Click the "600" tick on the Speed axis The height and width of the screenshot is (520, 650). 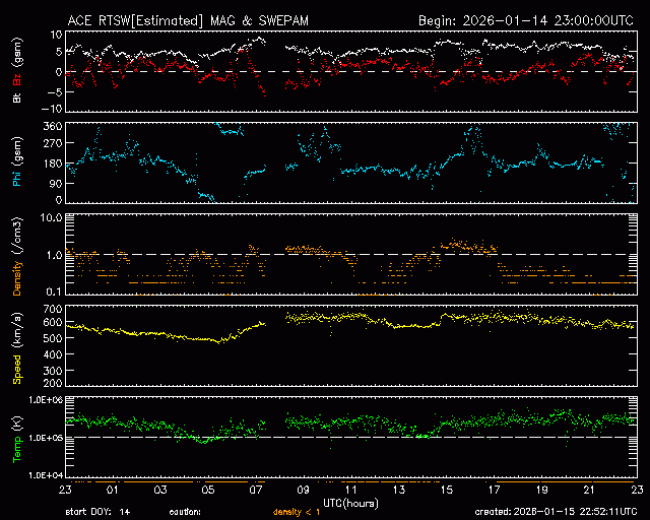[53, 322]
